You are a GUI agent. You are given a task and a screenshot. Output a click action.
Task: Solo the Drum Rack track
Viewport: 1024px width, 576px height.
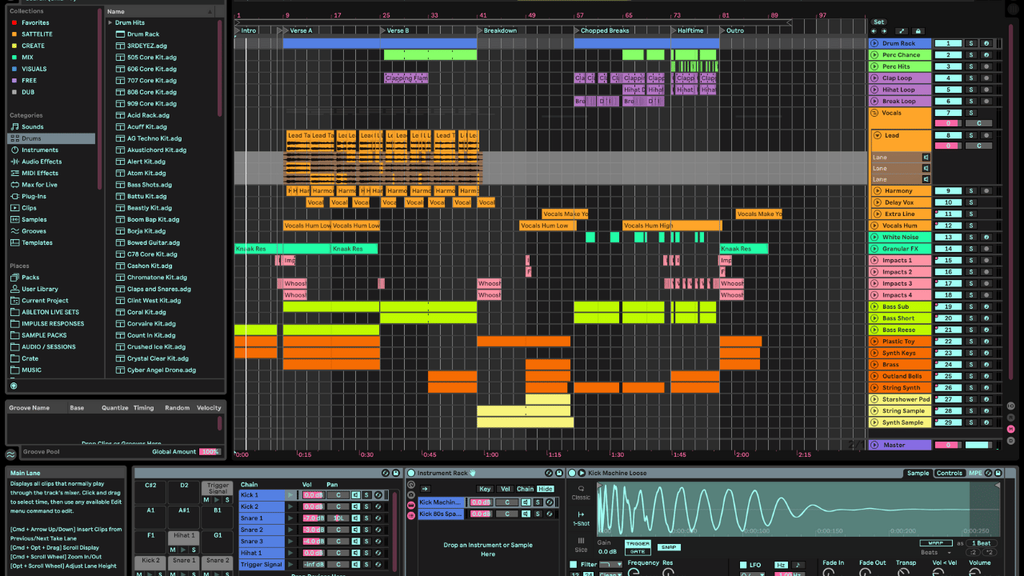click(970, 44)
